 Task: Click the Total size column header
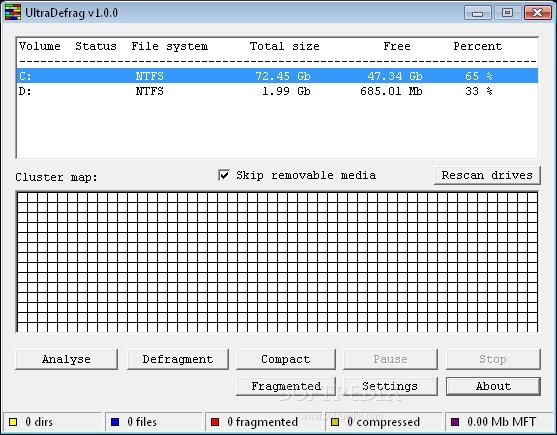(285, 46)
